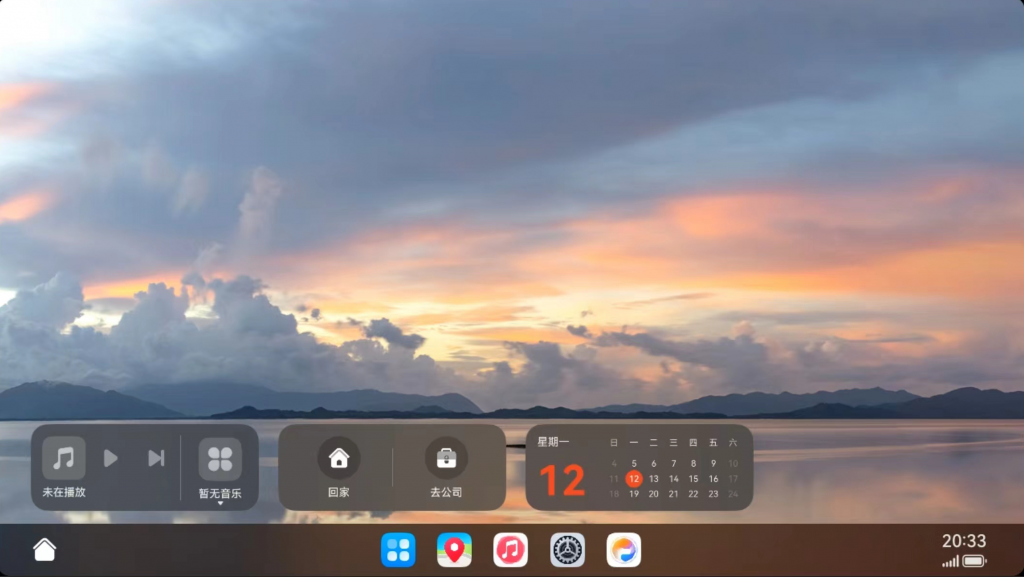Select date 8 in calendar
Image resolution: width=1024 pixels, height=577 pixels.
pyautogui.click(x=693, y=463)
